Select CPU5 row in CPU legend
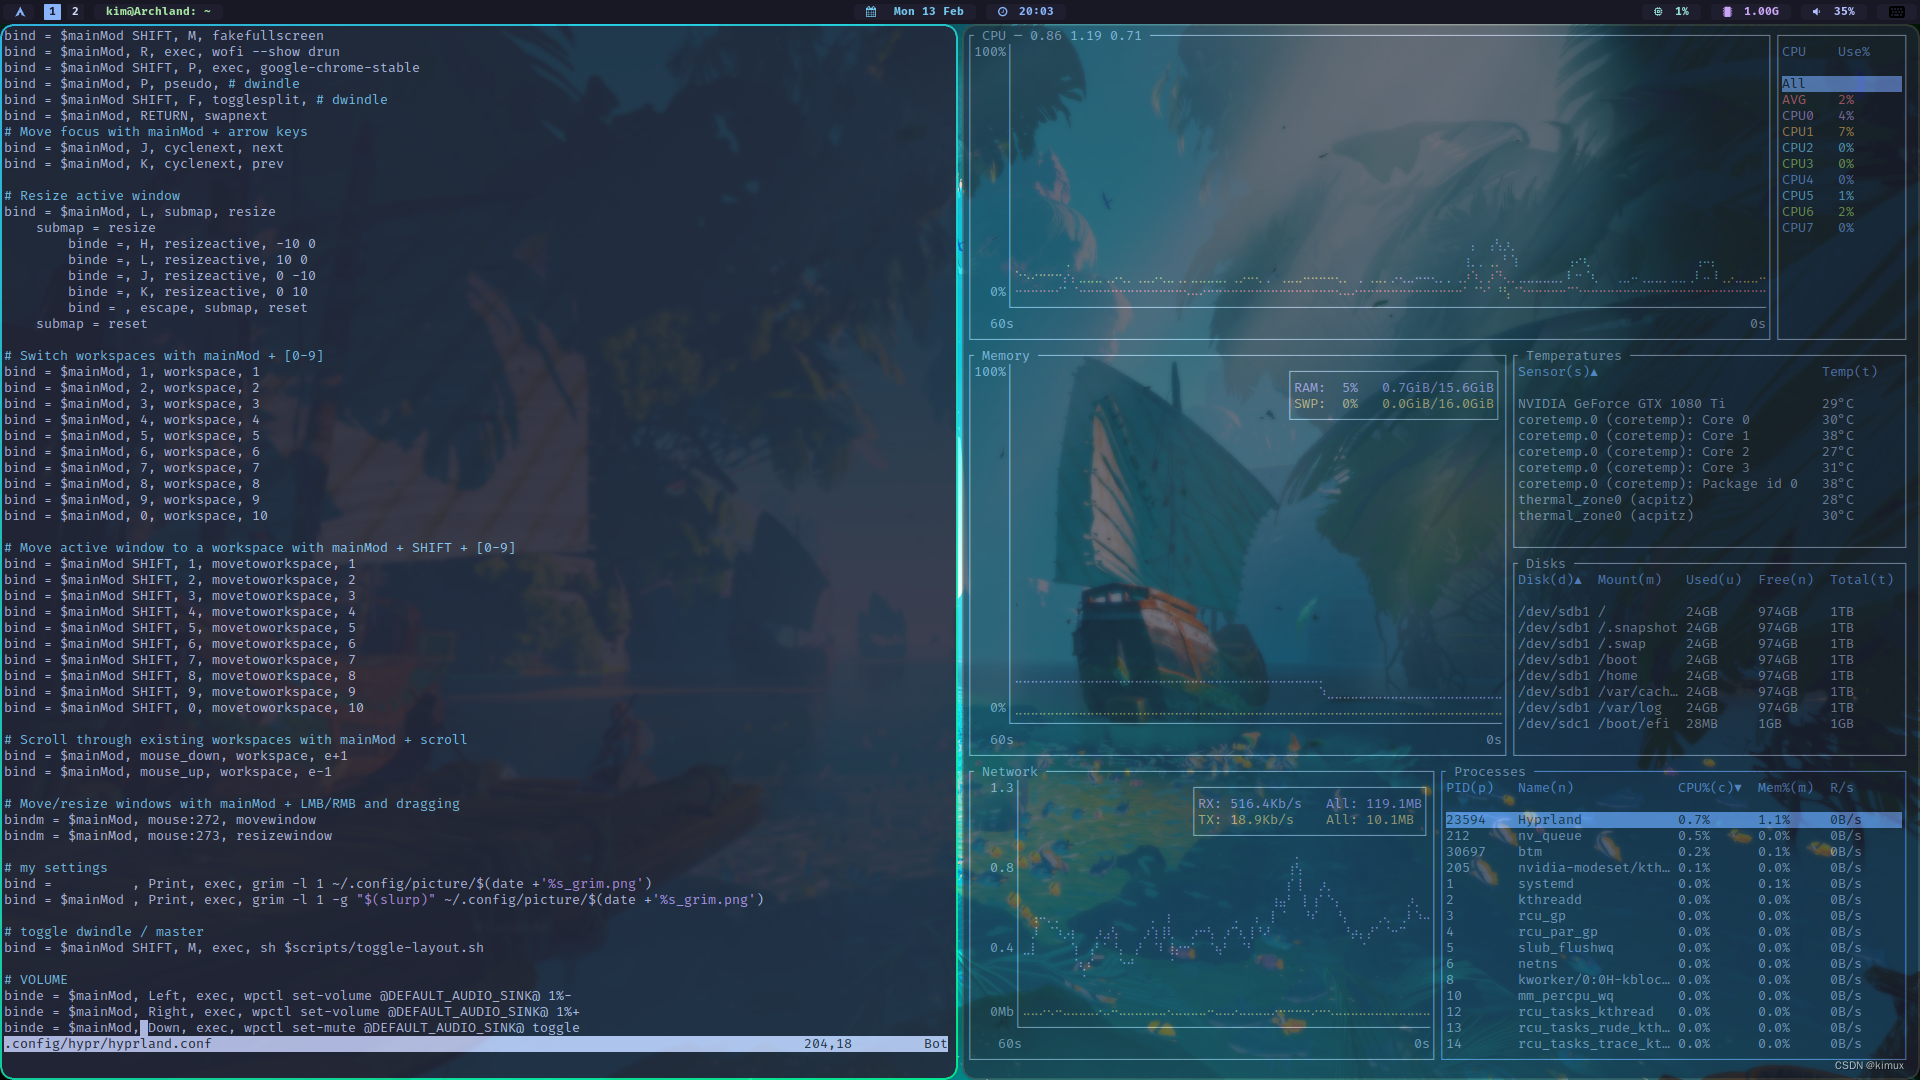The image size is (1920, 1080). pyautogui.click(x=1841, y=196)
